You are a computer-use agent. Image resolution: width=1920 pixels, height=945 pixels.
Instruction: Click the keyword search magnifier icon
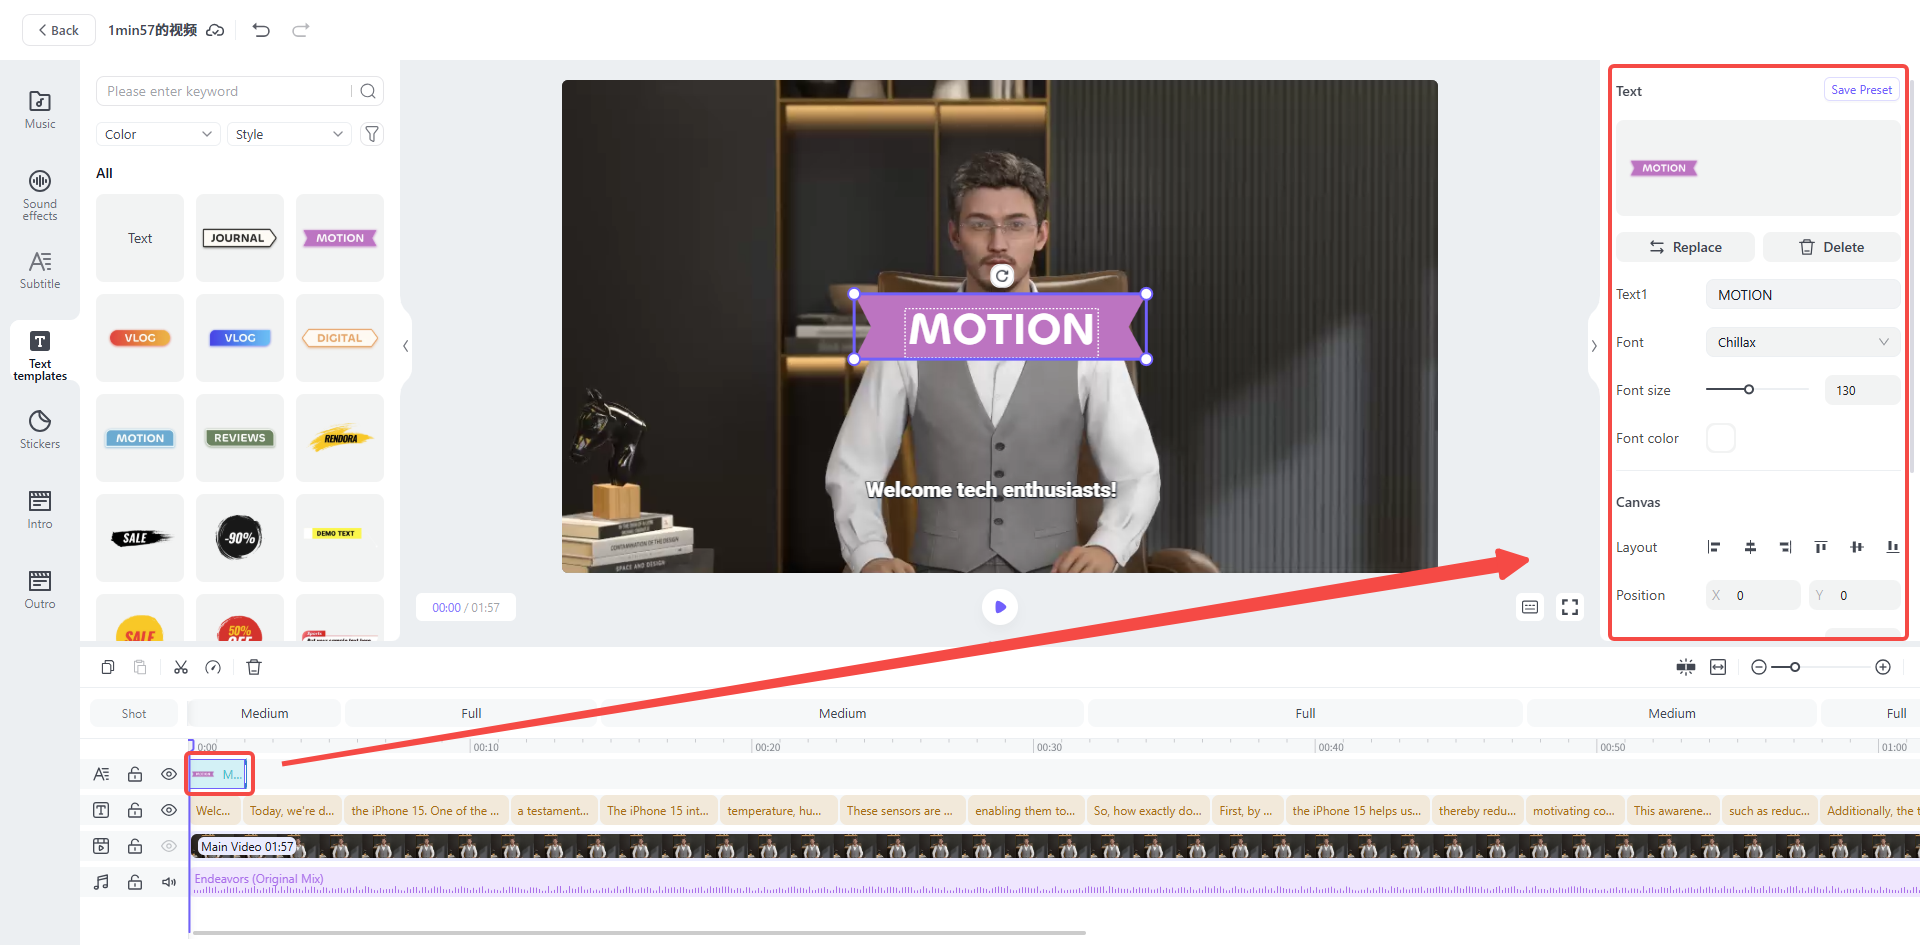pyautogui.click(x=368, y=91)
